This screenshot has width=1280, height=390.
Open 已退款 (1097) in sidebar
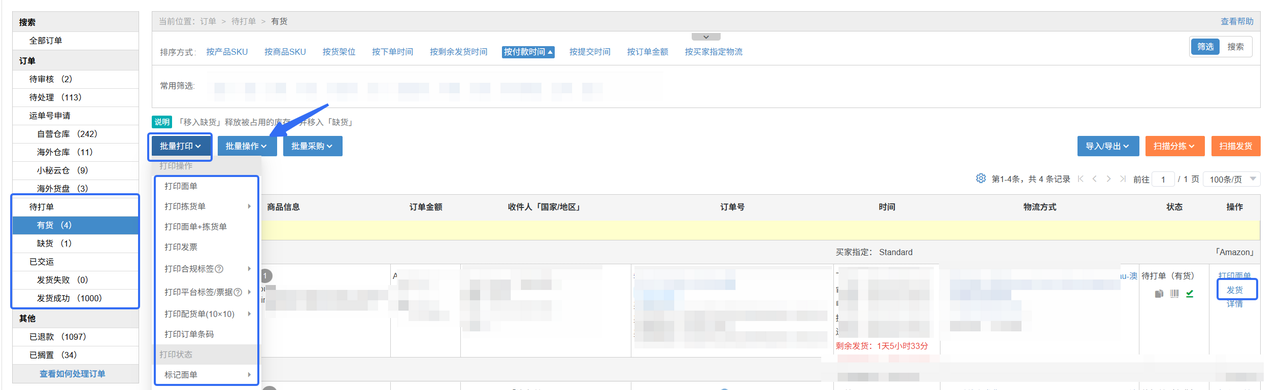[76, 337]
